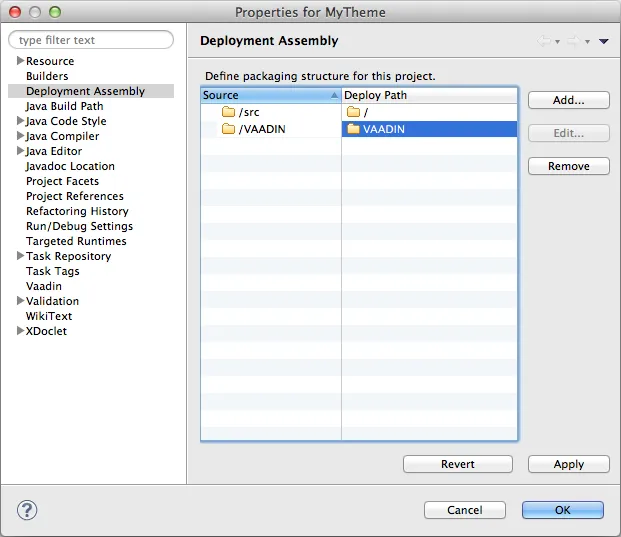Select the /VAADIN source row text

click(262, 129)
